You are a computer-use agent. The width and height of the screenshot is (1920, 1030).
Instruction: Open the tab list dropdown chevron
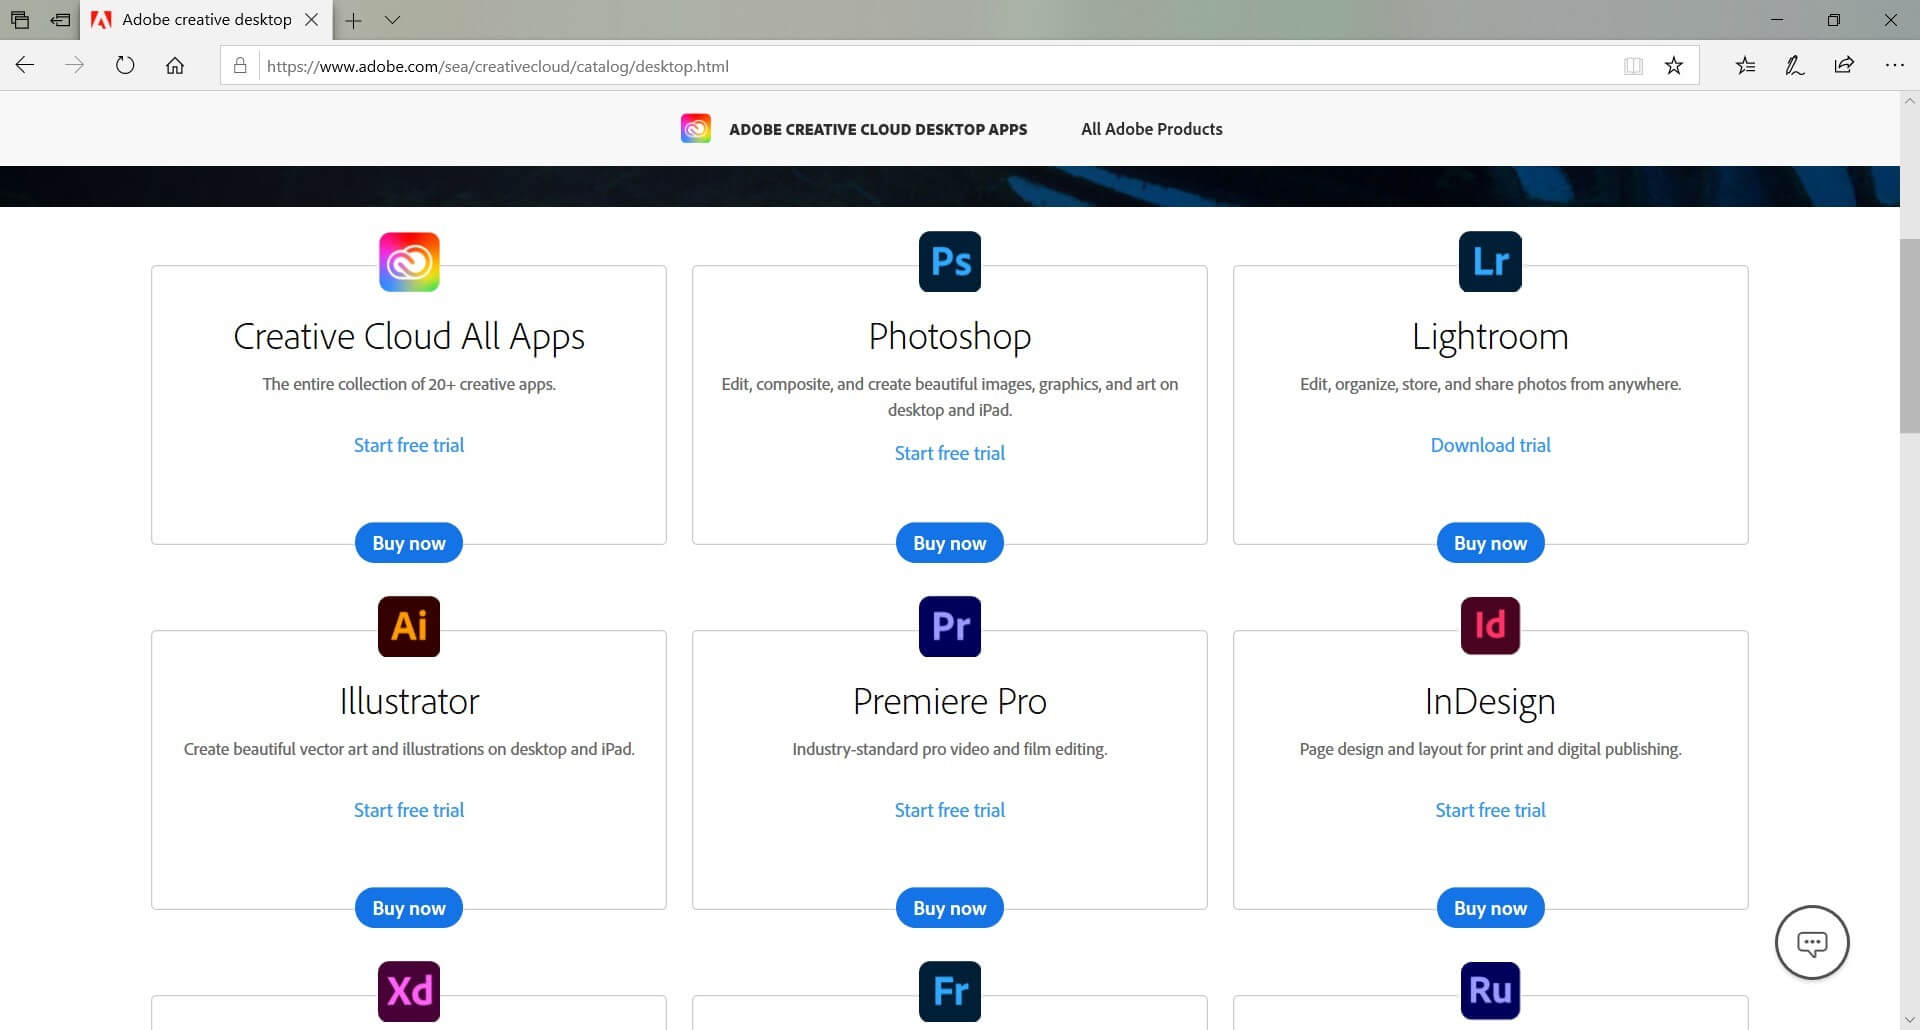coord(393,20)
